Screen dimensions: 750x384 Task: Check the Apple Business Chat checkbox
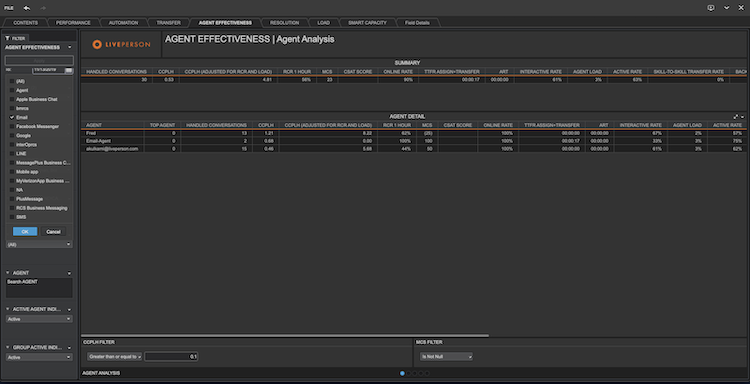click(12, 99)
